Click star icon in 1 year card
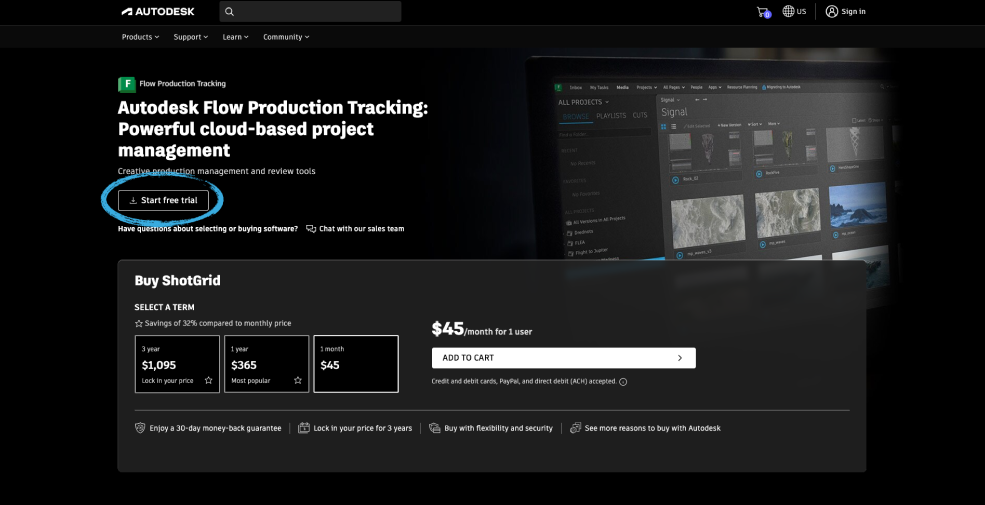The width and height of the screenshot is (985, 505). click(298, 381)
